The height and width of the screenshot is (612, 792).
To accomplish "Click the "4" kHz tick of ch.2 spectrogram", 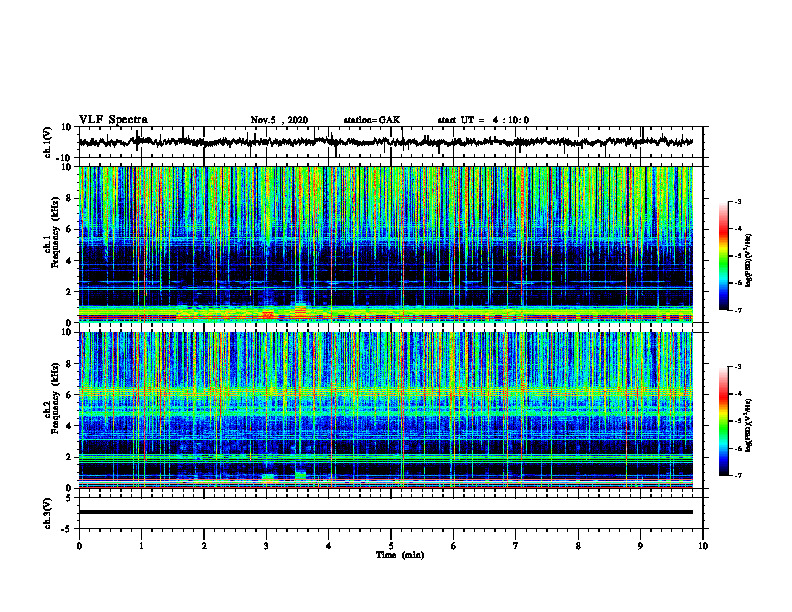I will click(70, 426).
